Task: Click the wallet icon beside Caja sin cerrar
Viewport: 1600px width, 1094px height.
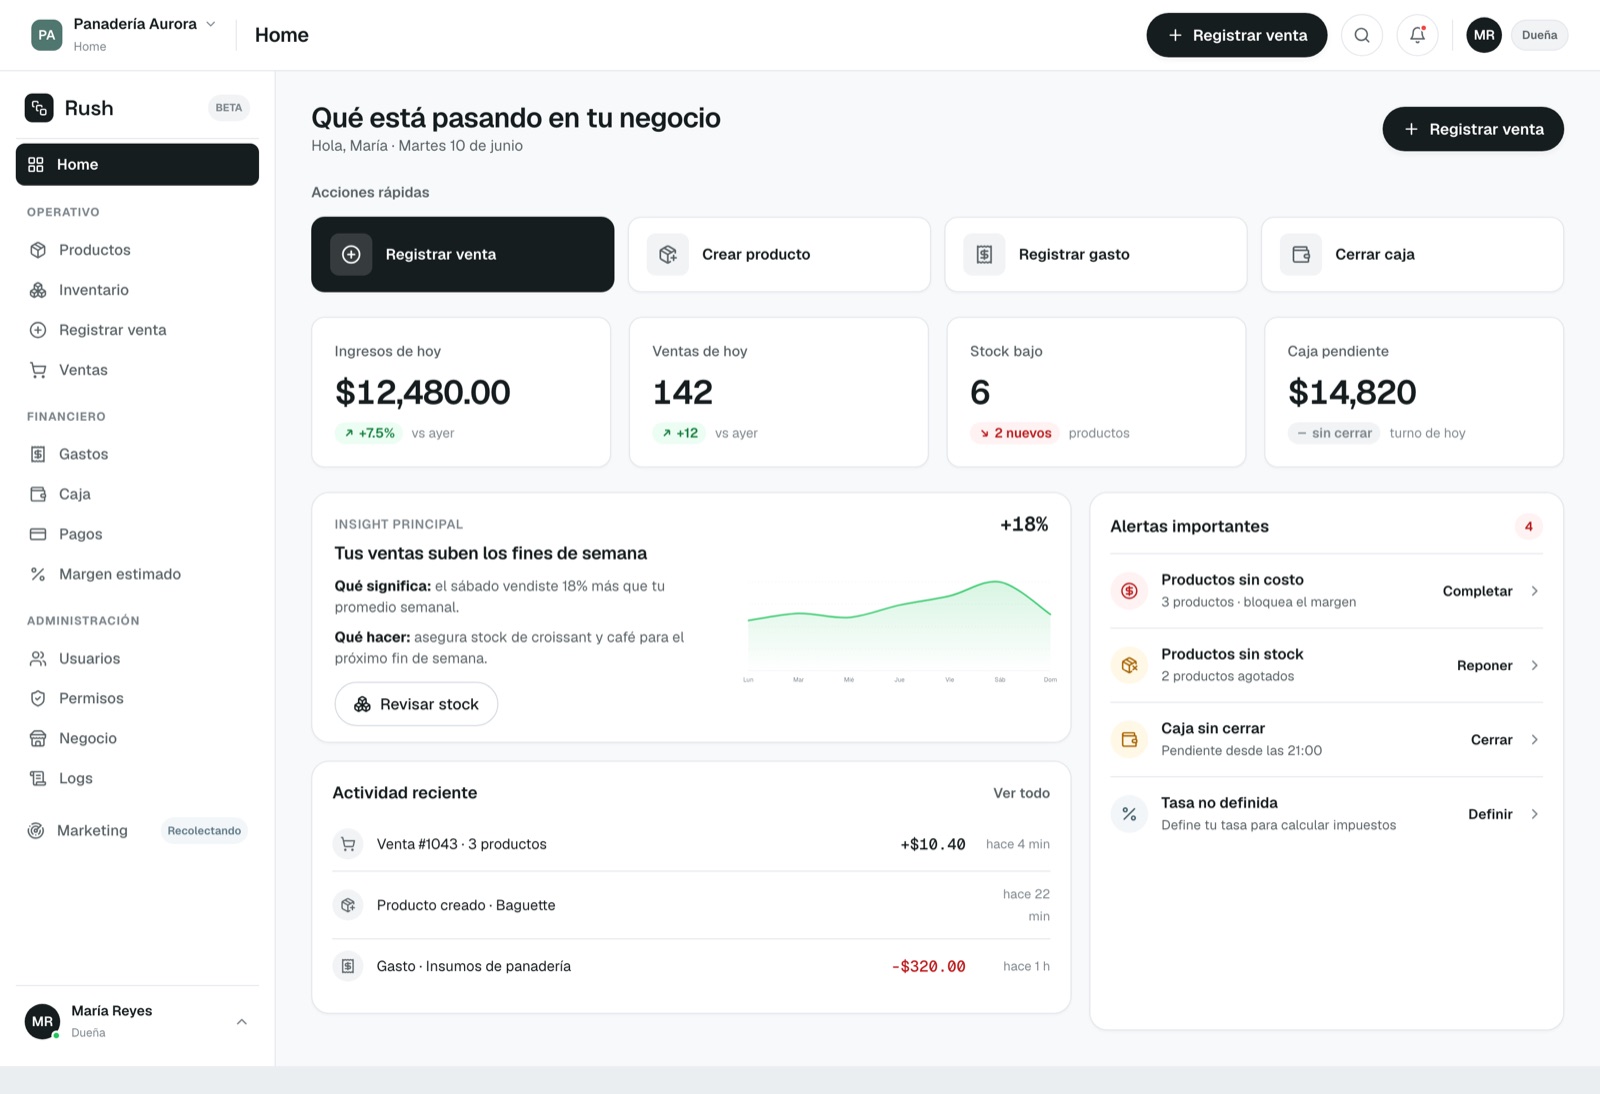Action: (x=1129, y=740)
